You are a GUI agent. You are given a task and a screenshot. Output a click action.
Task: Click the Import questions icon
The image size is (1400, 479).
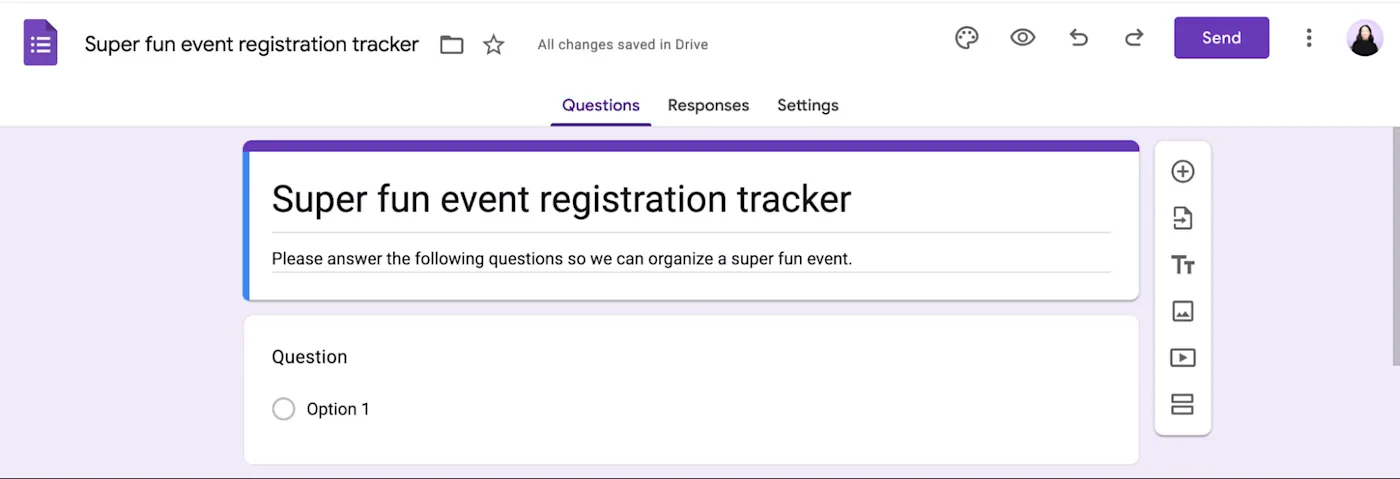pyautogui.click(x=1183, y=218)
